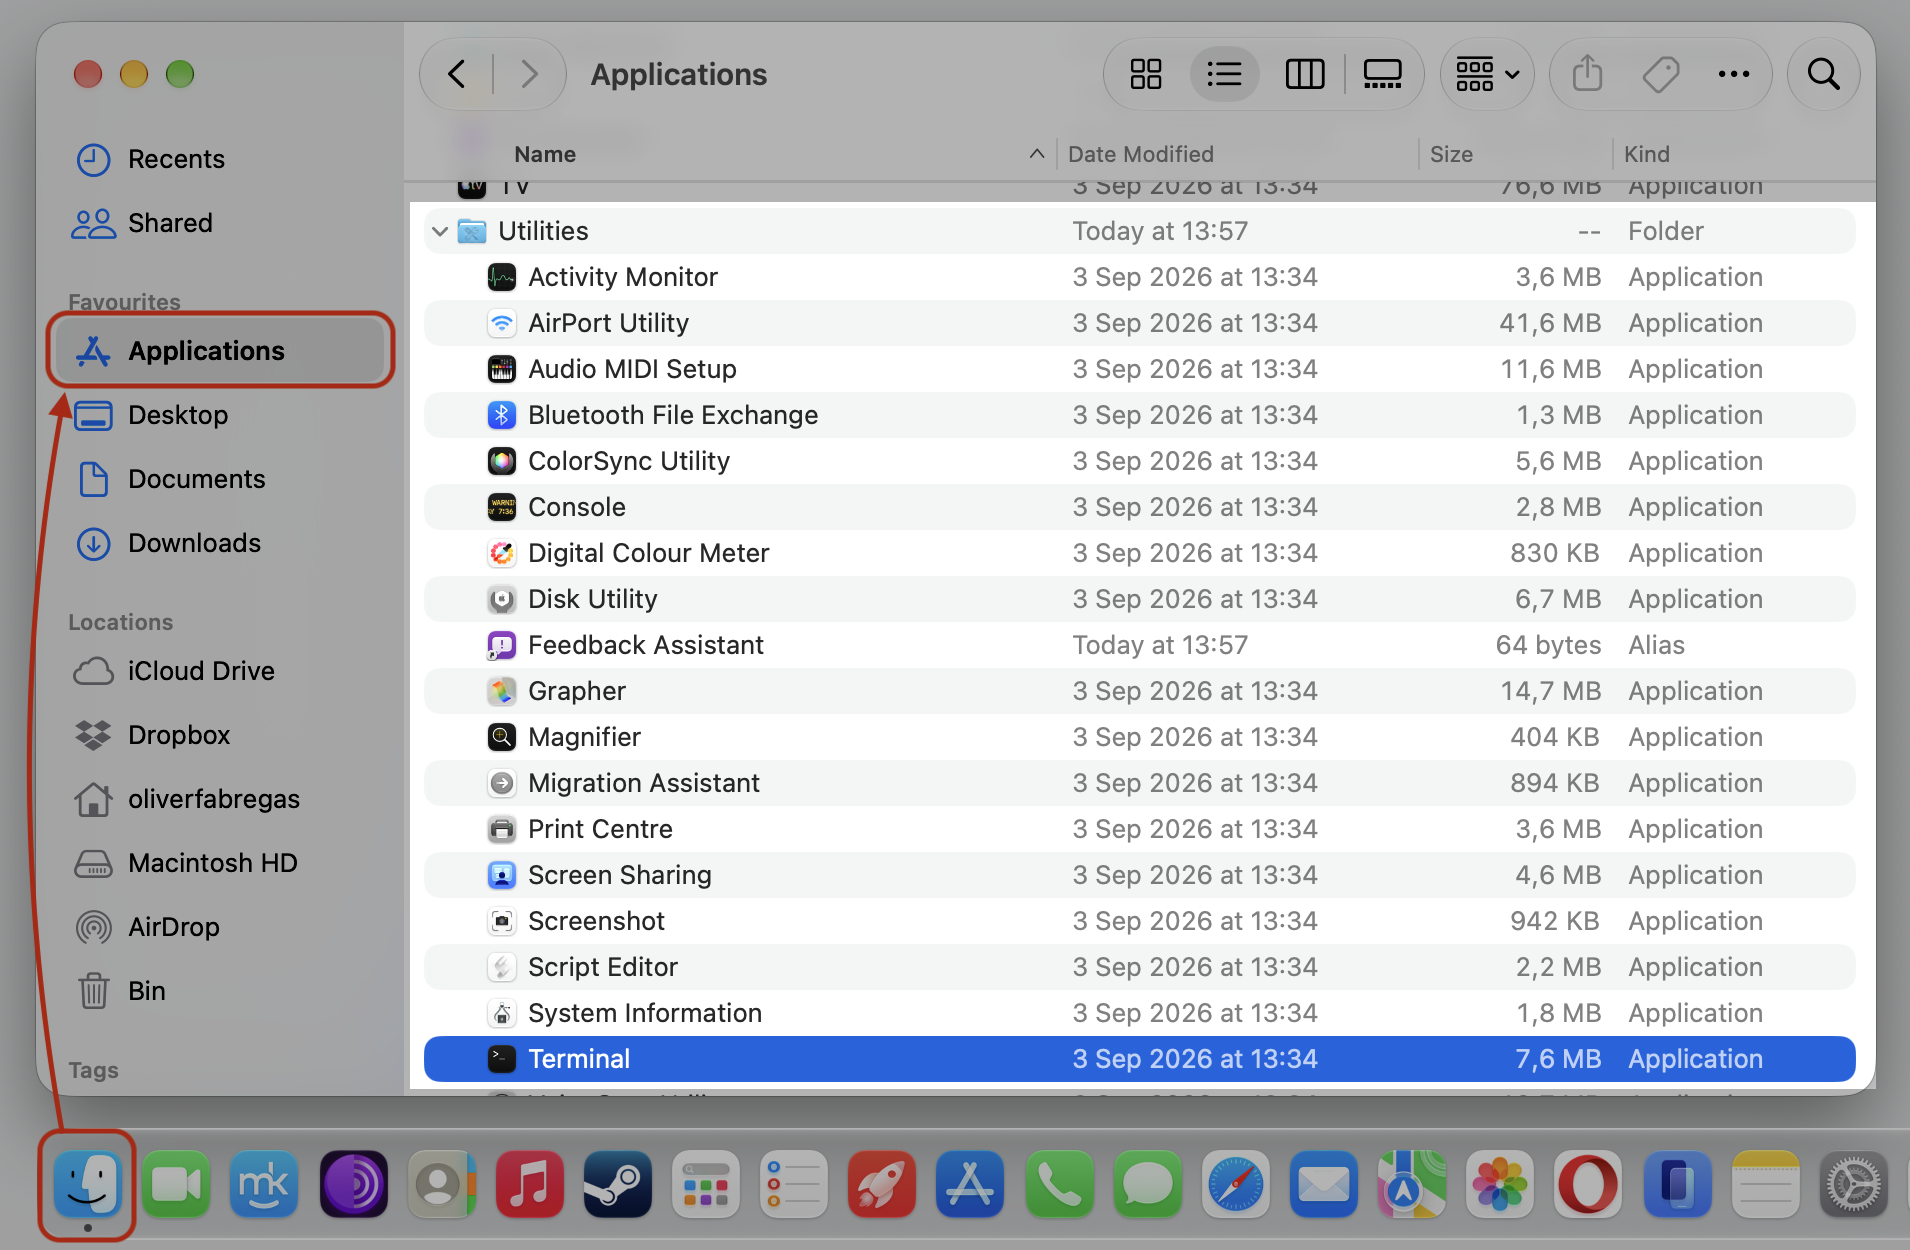Switch to gallery view
This screenshot has width=1910, height=1250.
click(1382, 74)
